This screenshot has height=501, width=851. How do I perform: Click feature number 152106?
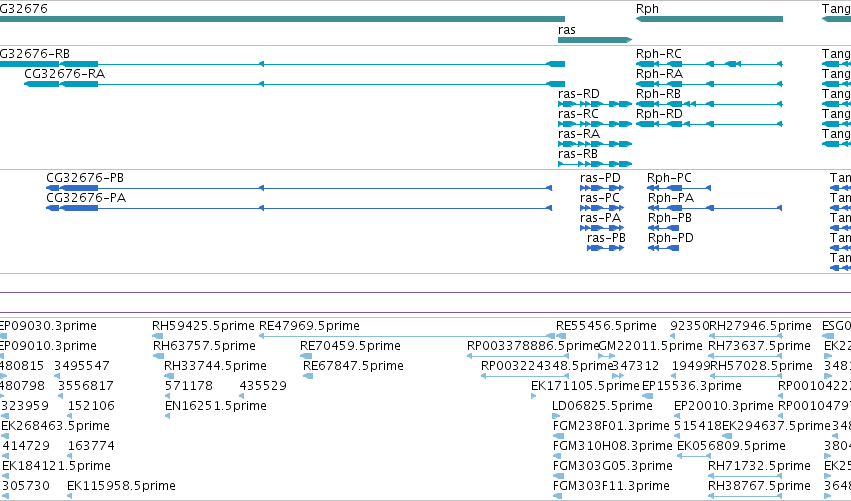[x=91, y=407]
